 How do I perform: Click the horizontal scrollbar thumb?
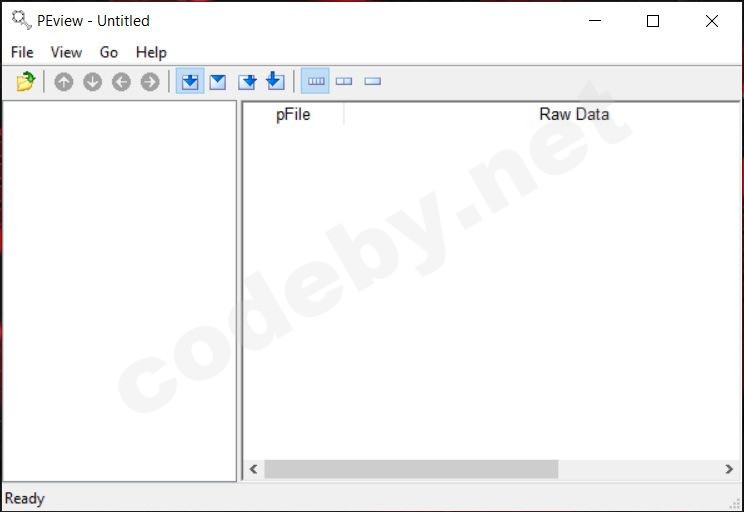[x=411, y=469]
